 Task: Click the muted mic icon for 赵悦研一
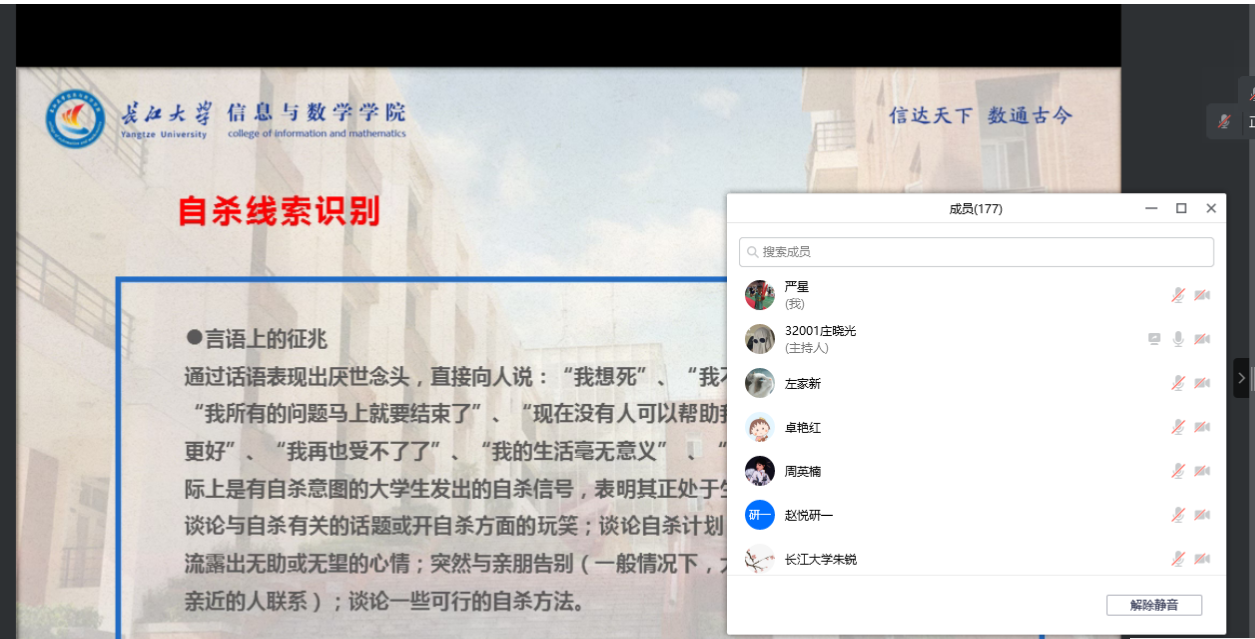coord(1179,515)
